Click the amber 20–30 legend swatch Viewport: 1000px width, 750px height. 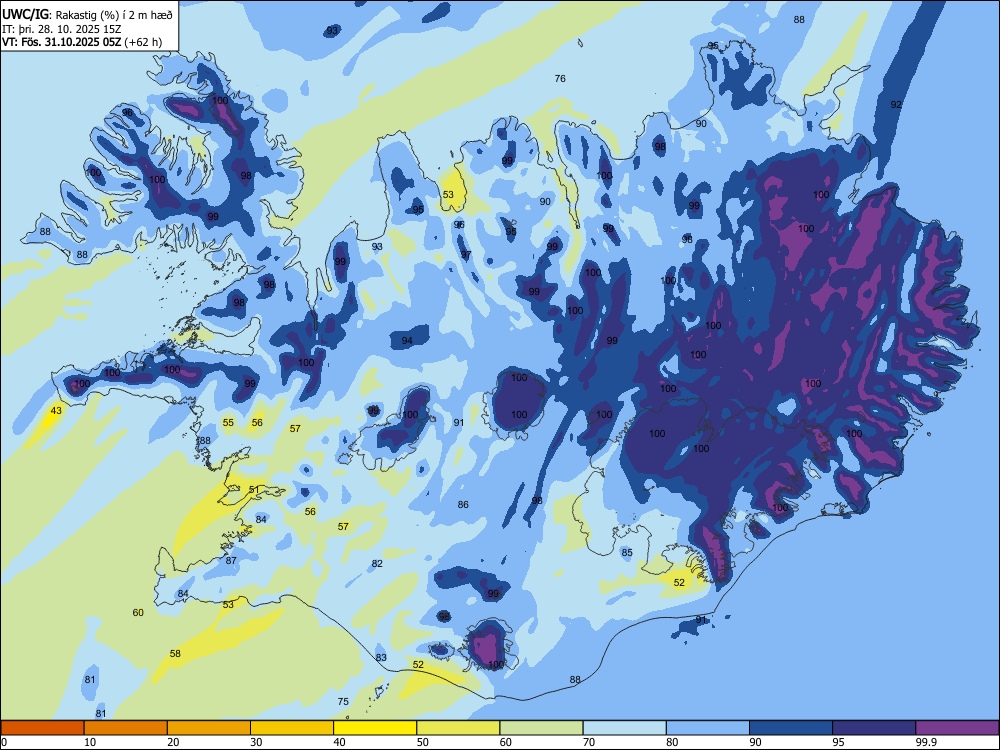209,728
